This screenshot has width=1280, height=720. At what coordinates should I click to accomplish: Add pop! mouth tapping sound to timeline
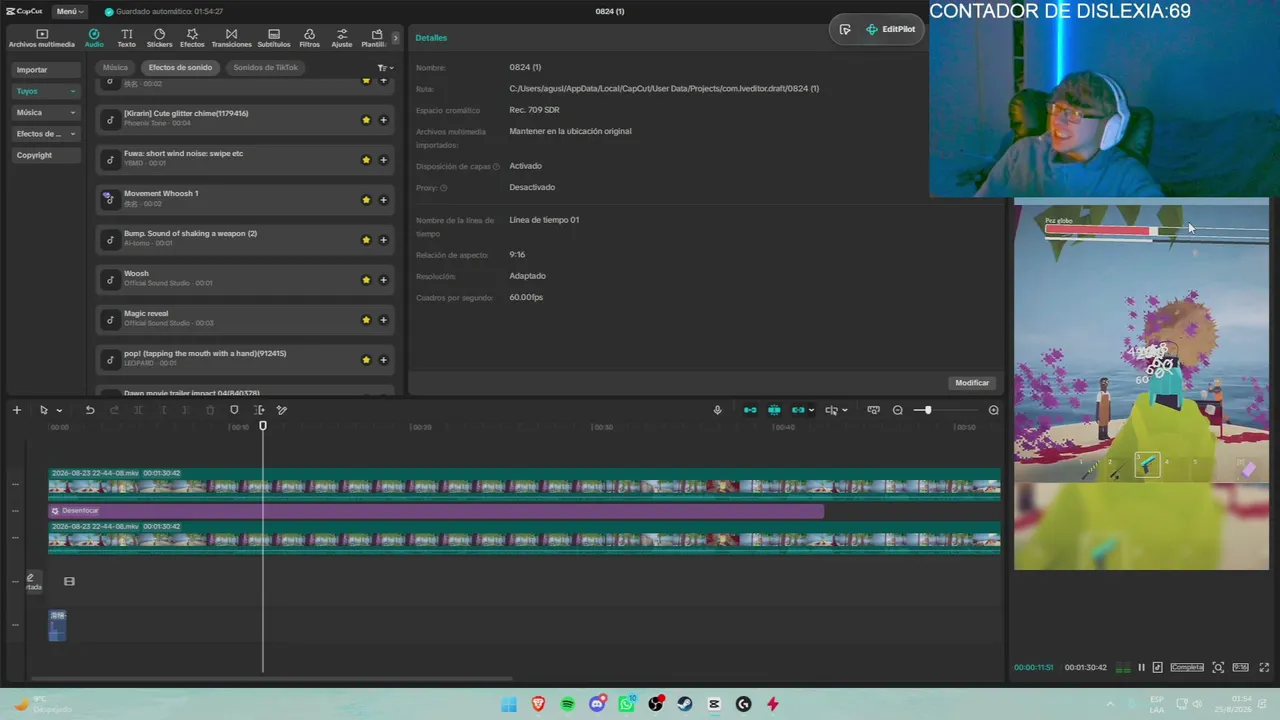click(383, 360)
